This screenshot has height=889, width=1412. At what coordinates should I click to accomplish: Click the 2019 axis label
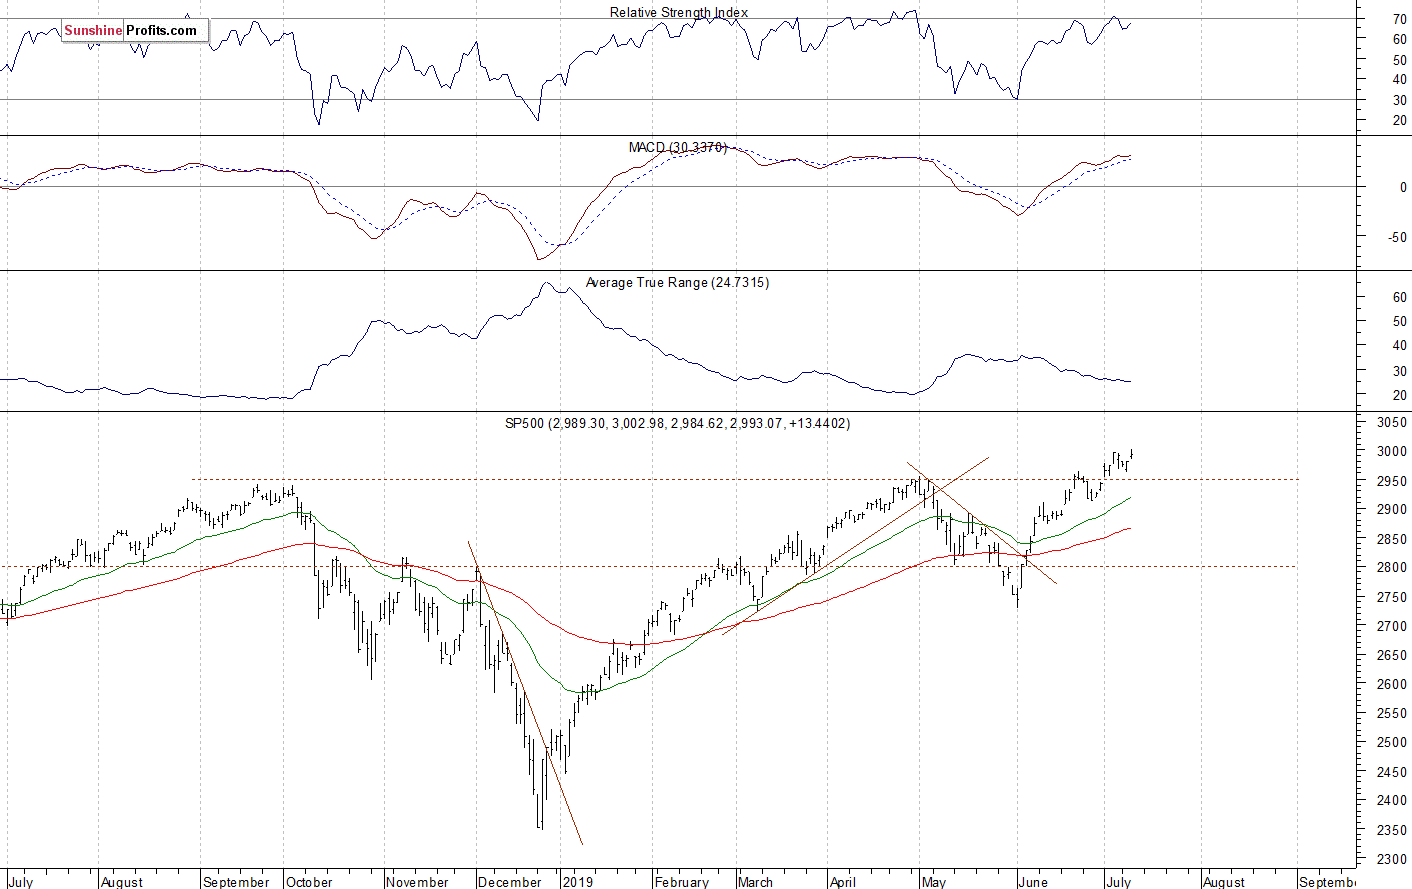click(578, 882)
